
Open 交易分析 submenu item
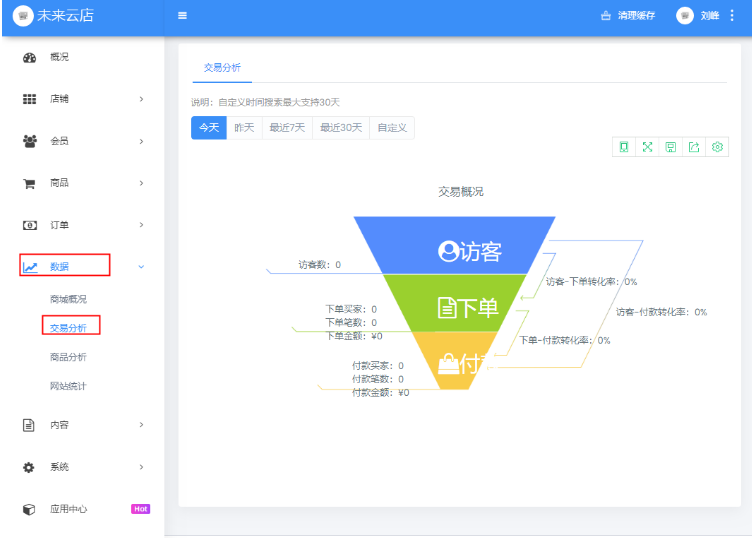[x=68, y=328]
